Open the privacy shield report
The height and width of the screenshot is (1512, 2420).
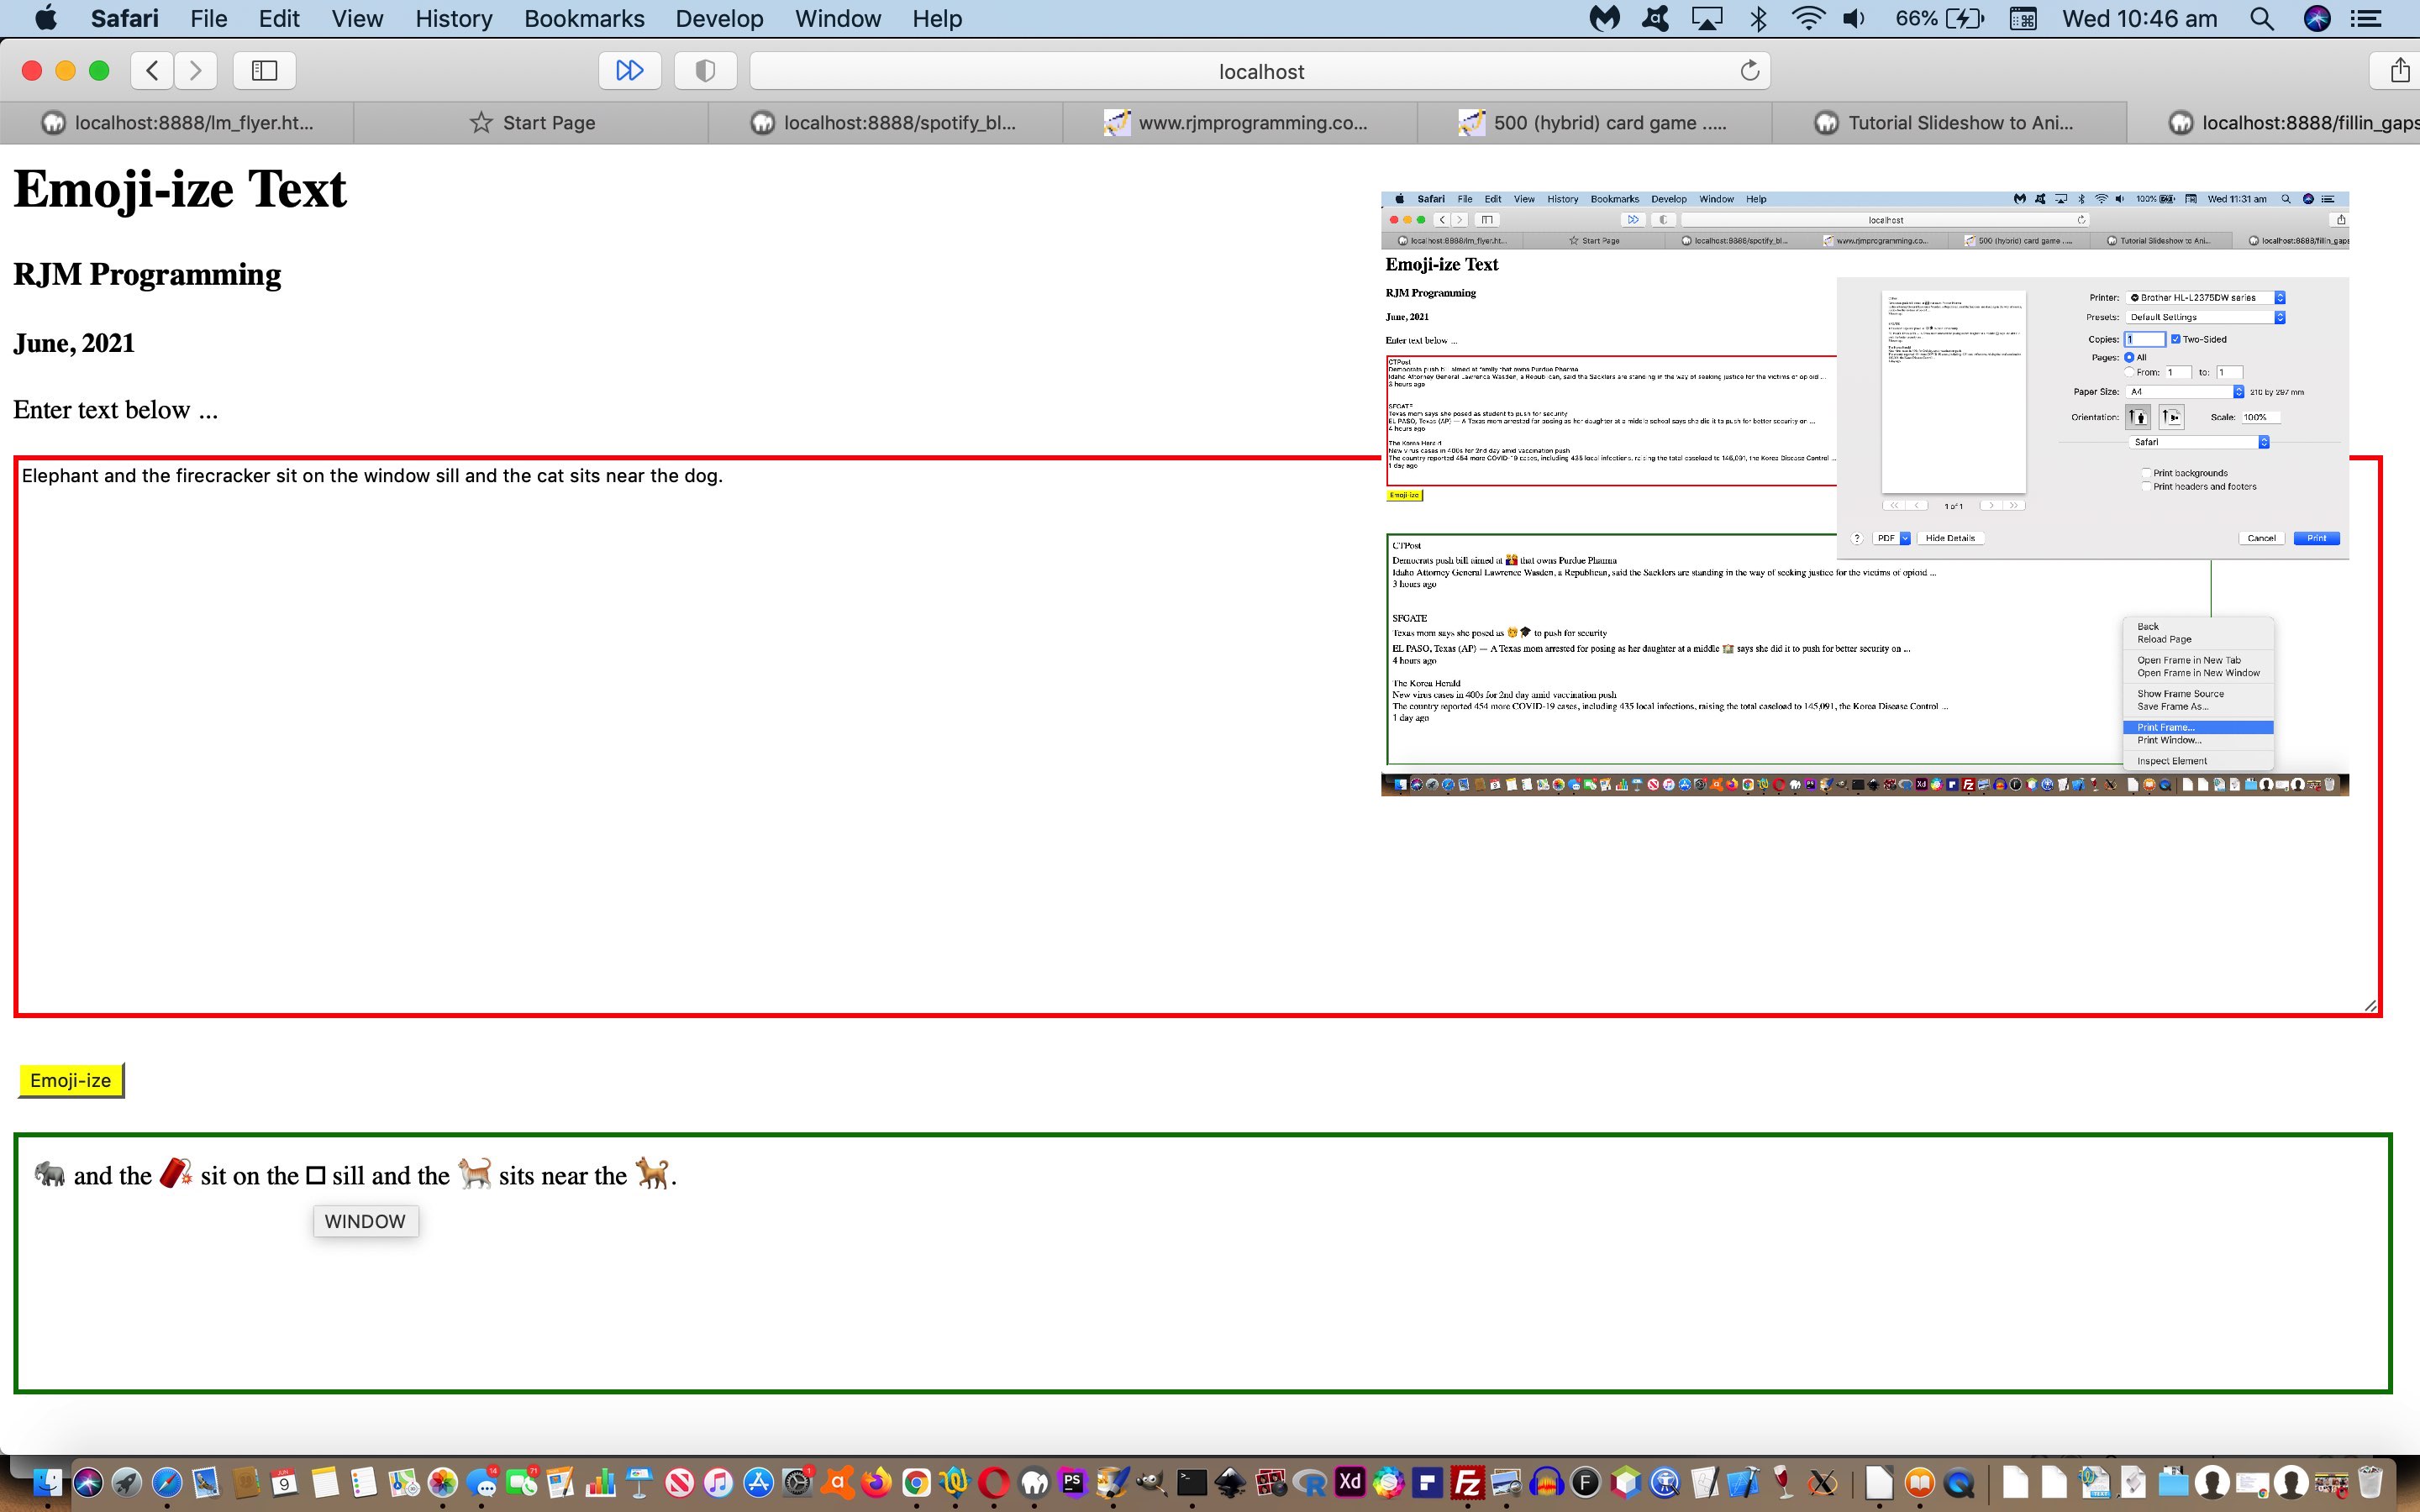point(705,70)
